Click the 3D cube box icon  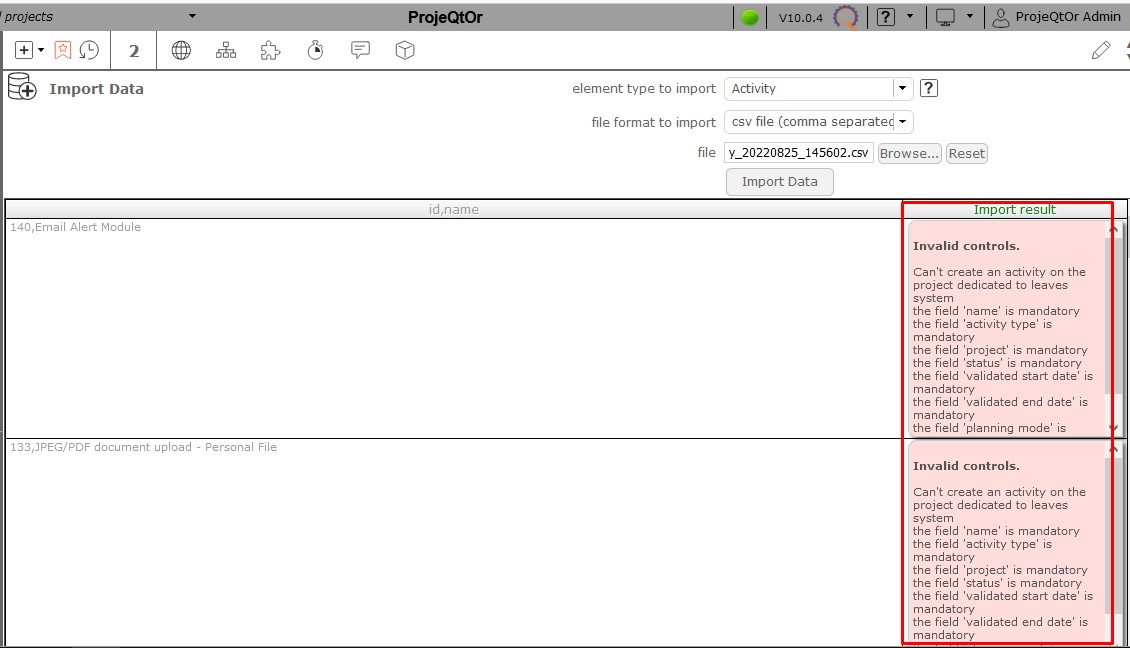tap(405, 50)
